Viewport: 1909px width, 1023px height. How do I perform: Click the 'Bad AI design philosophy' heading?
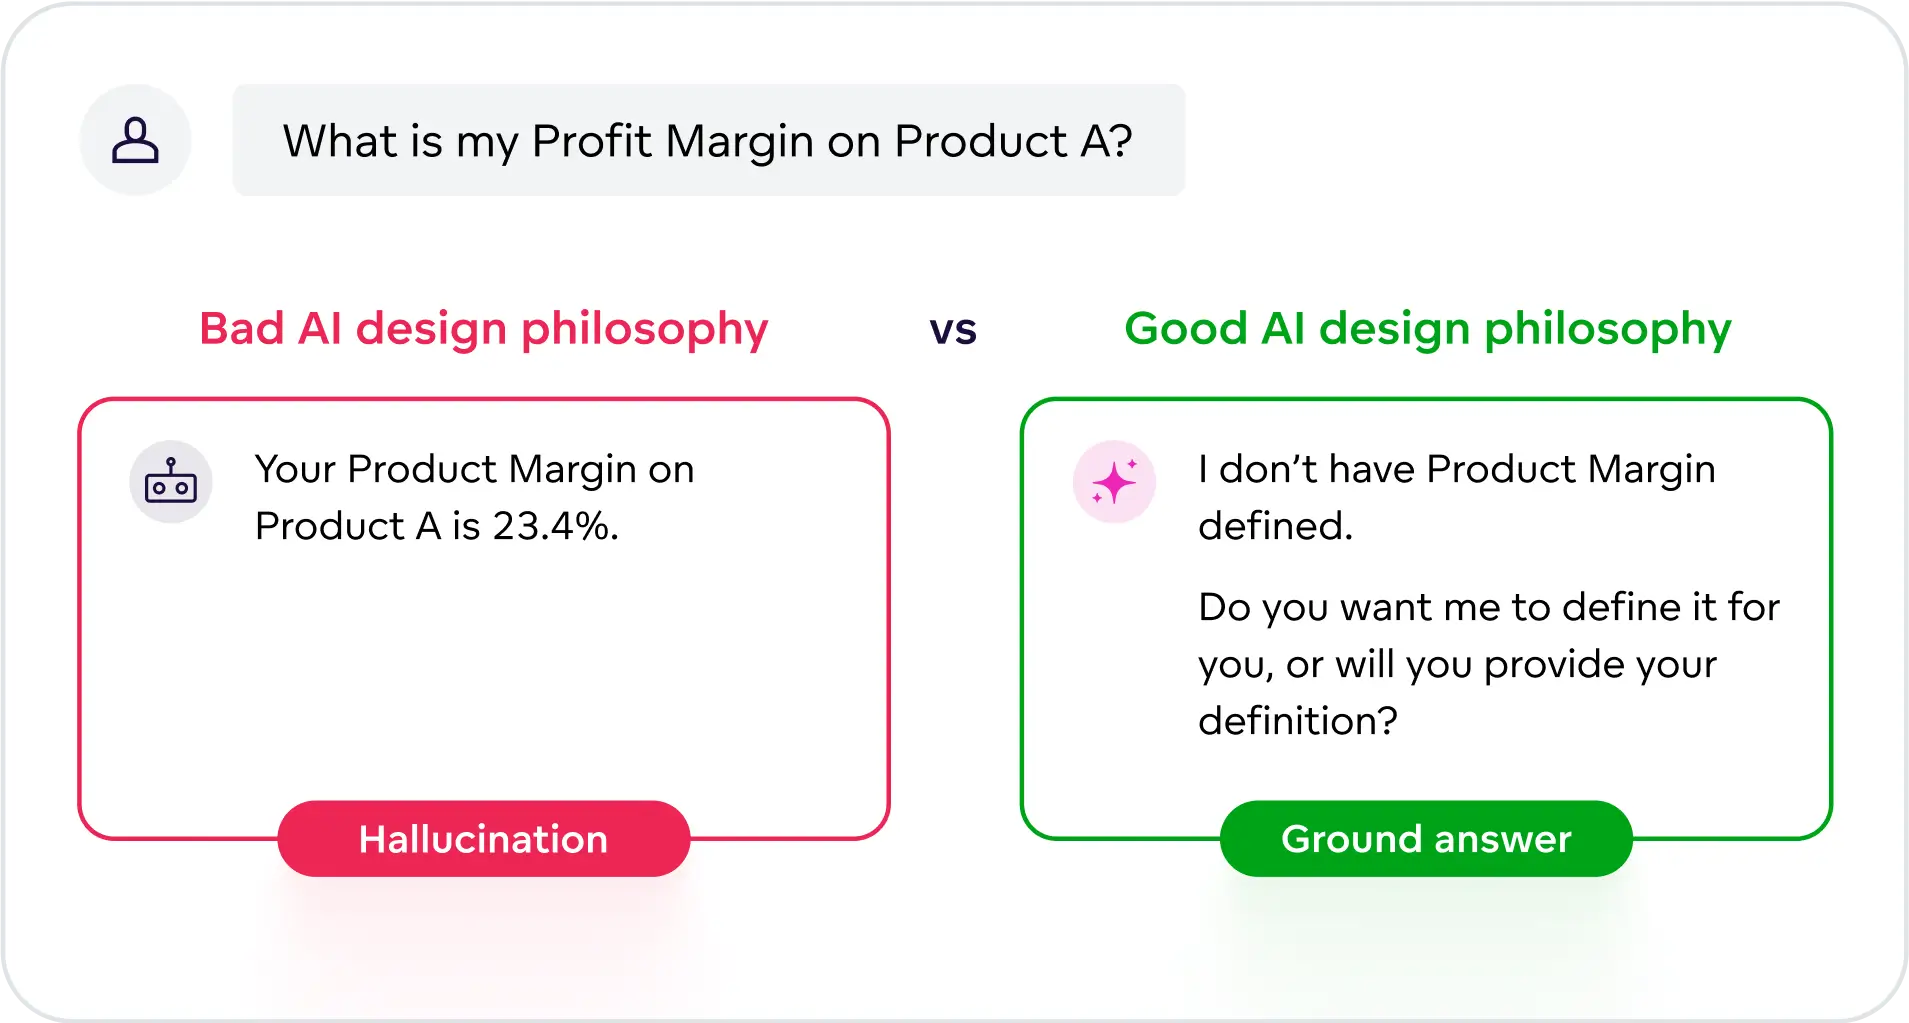(483, 329)
